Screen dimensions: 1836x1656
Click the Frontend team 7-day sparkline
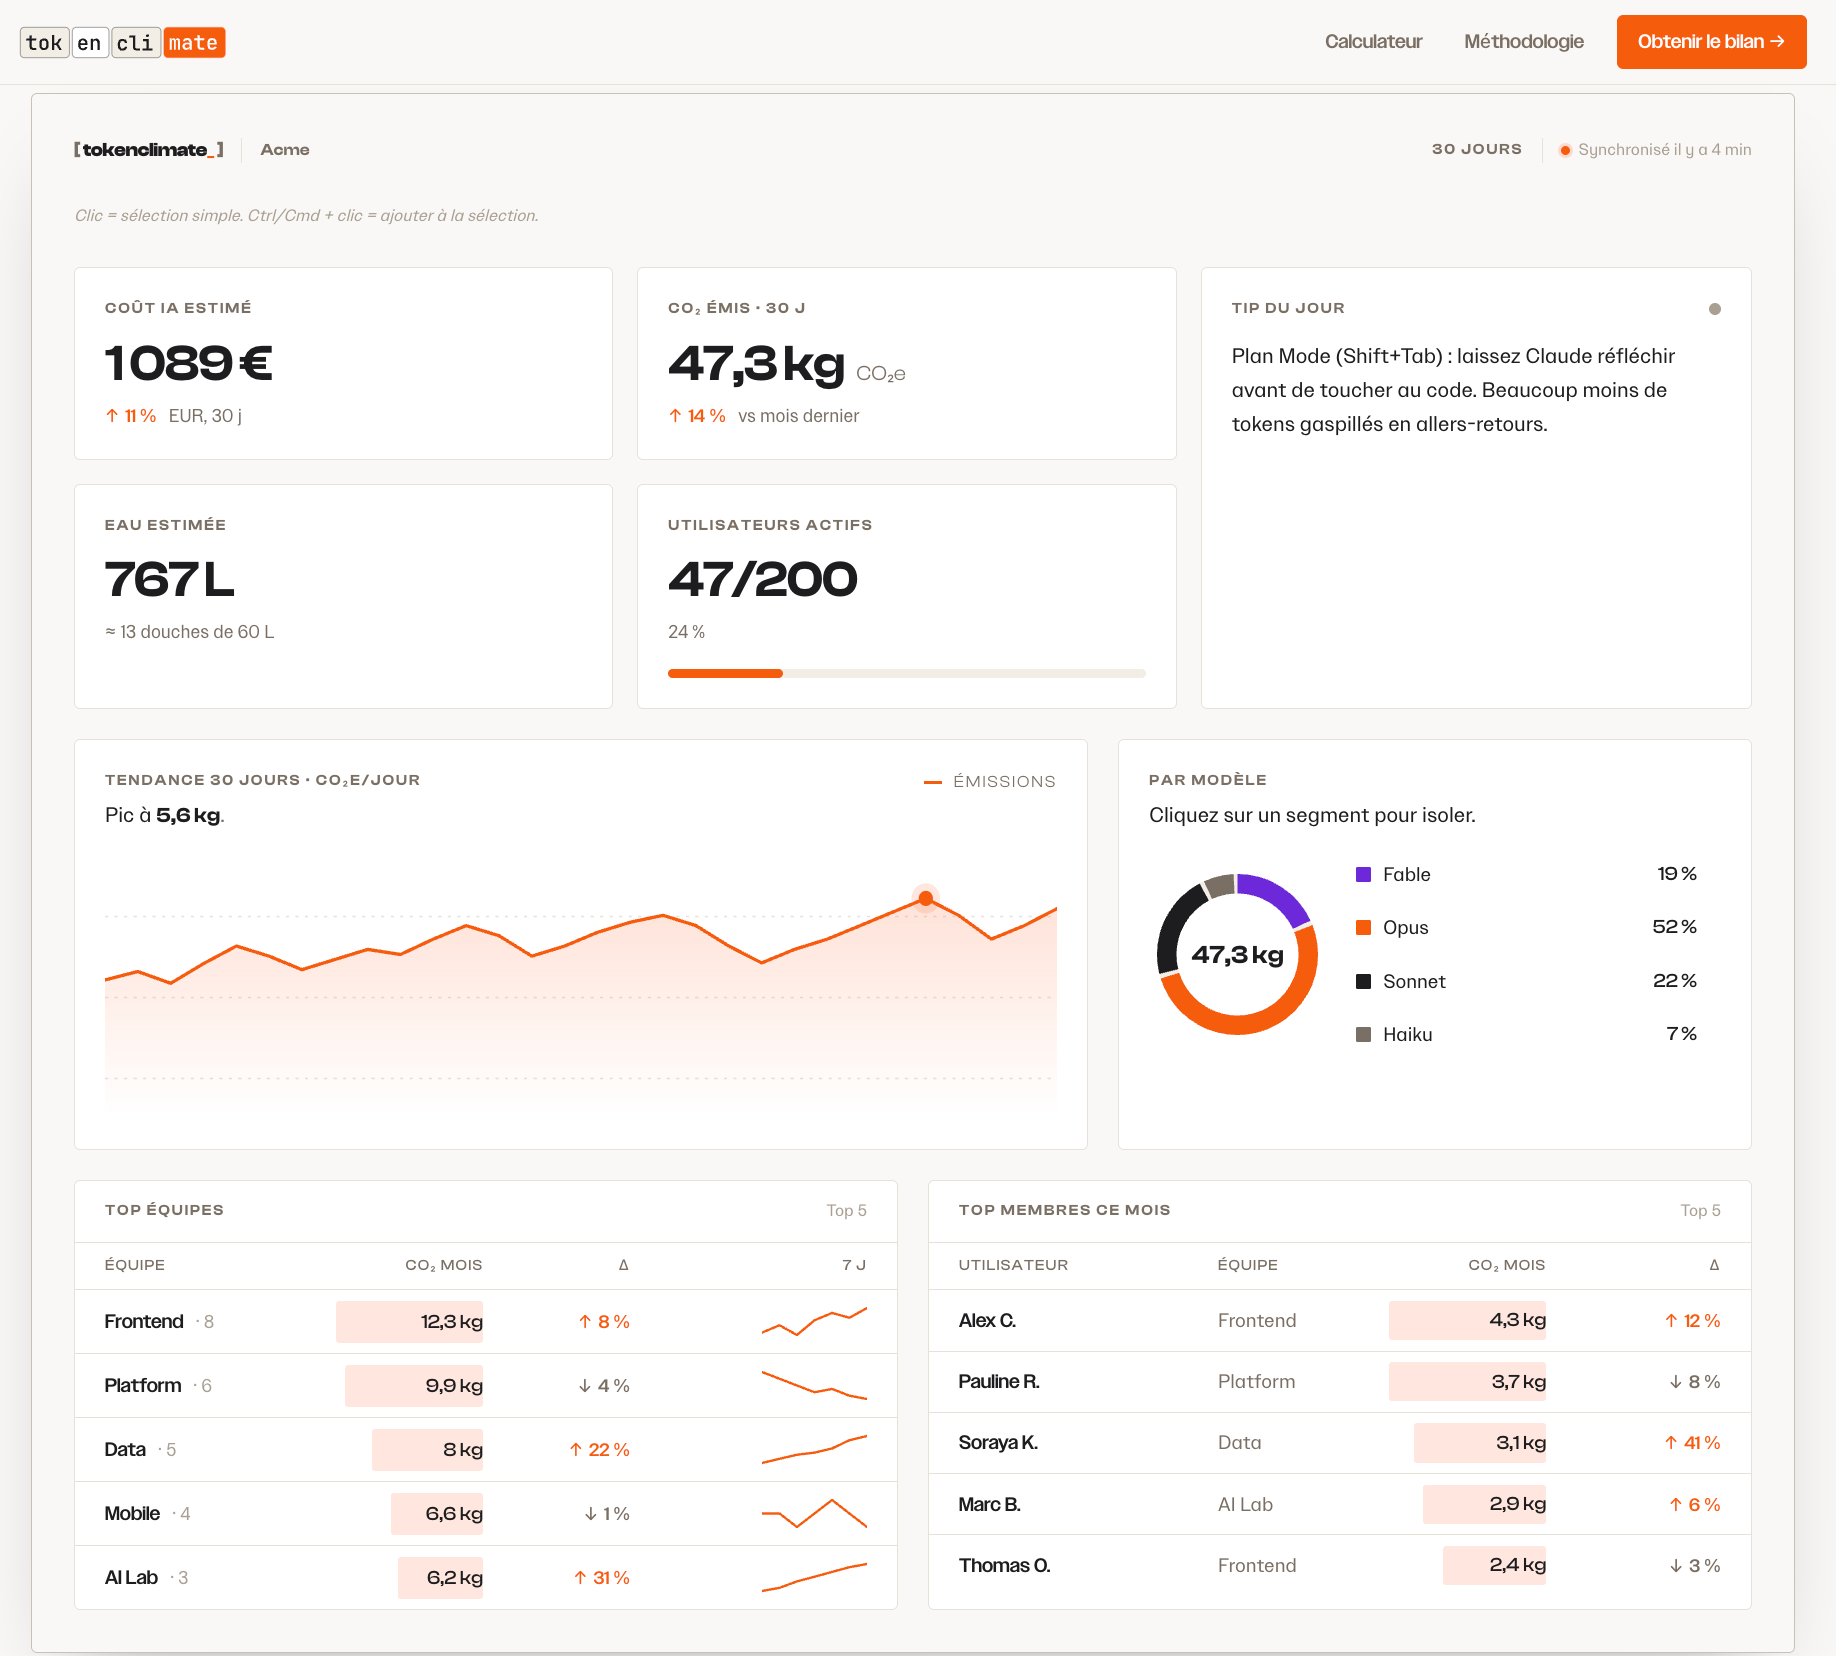(814, 1321)
